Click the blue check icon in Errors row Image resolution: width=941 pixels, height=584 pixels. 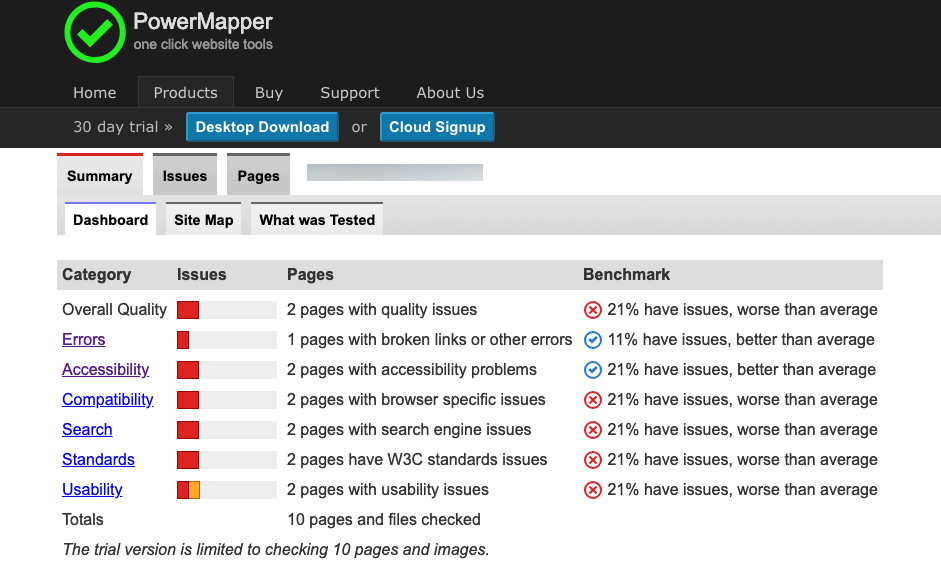[x=592, y=340]
